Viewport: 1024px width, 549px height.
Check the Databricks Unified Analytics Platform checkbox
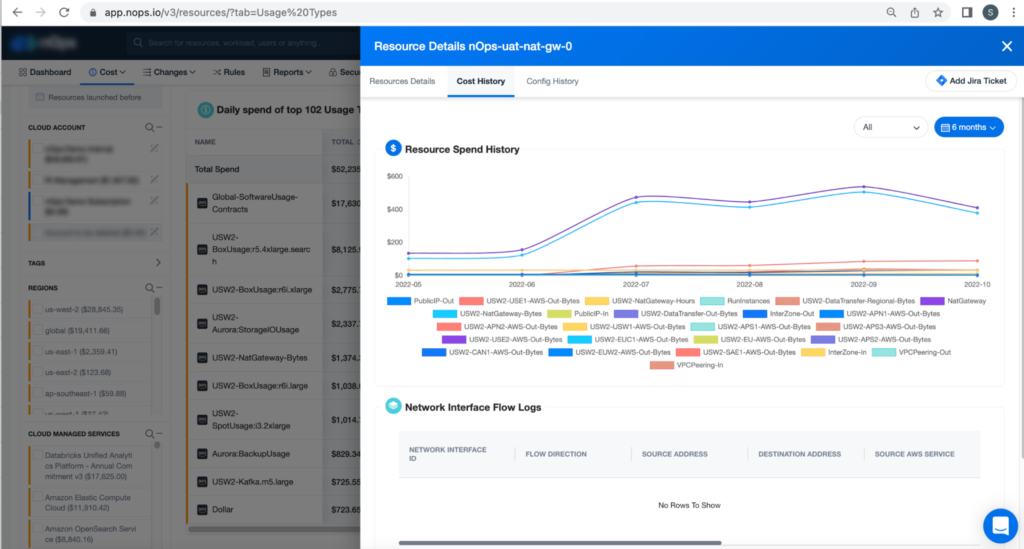38,455
